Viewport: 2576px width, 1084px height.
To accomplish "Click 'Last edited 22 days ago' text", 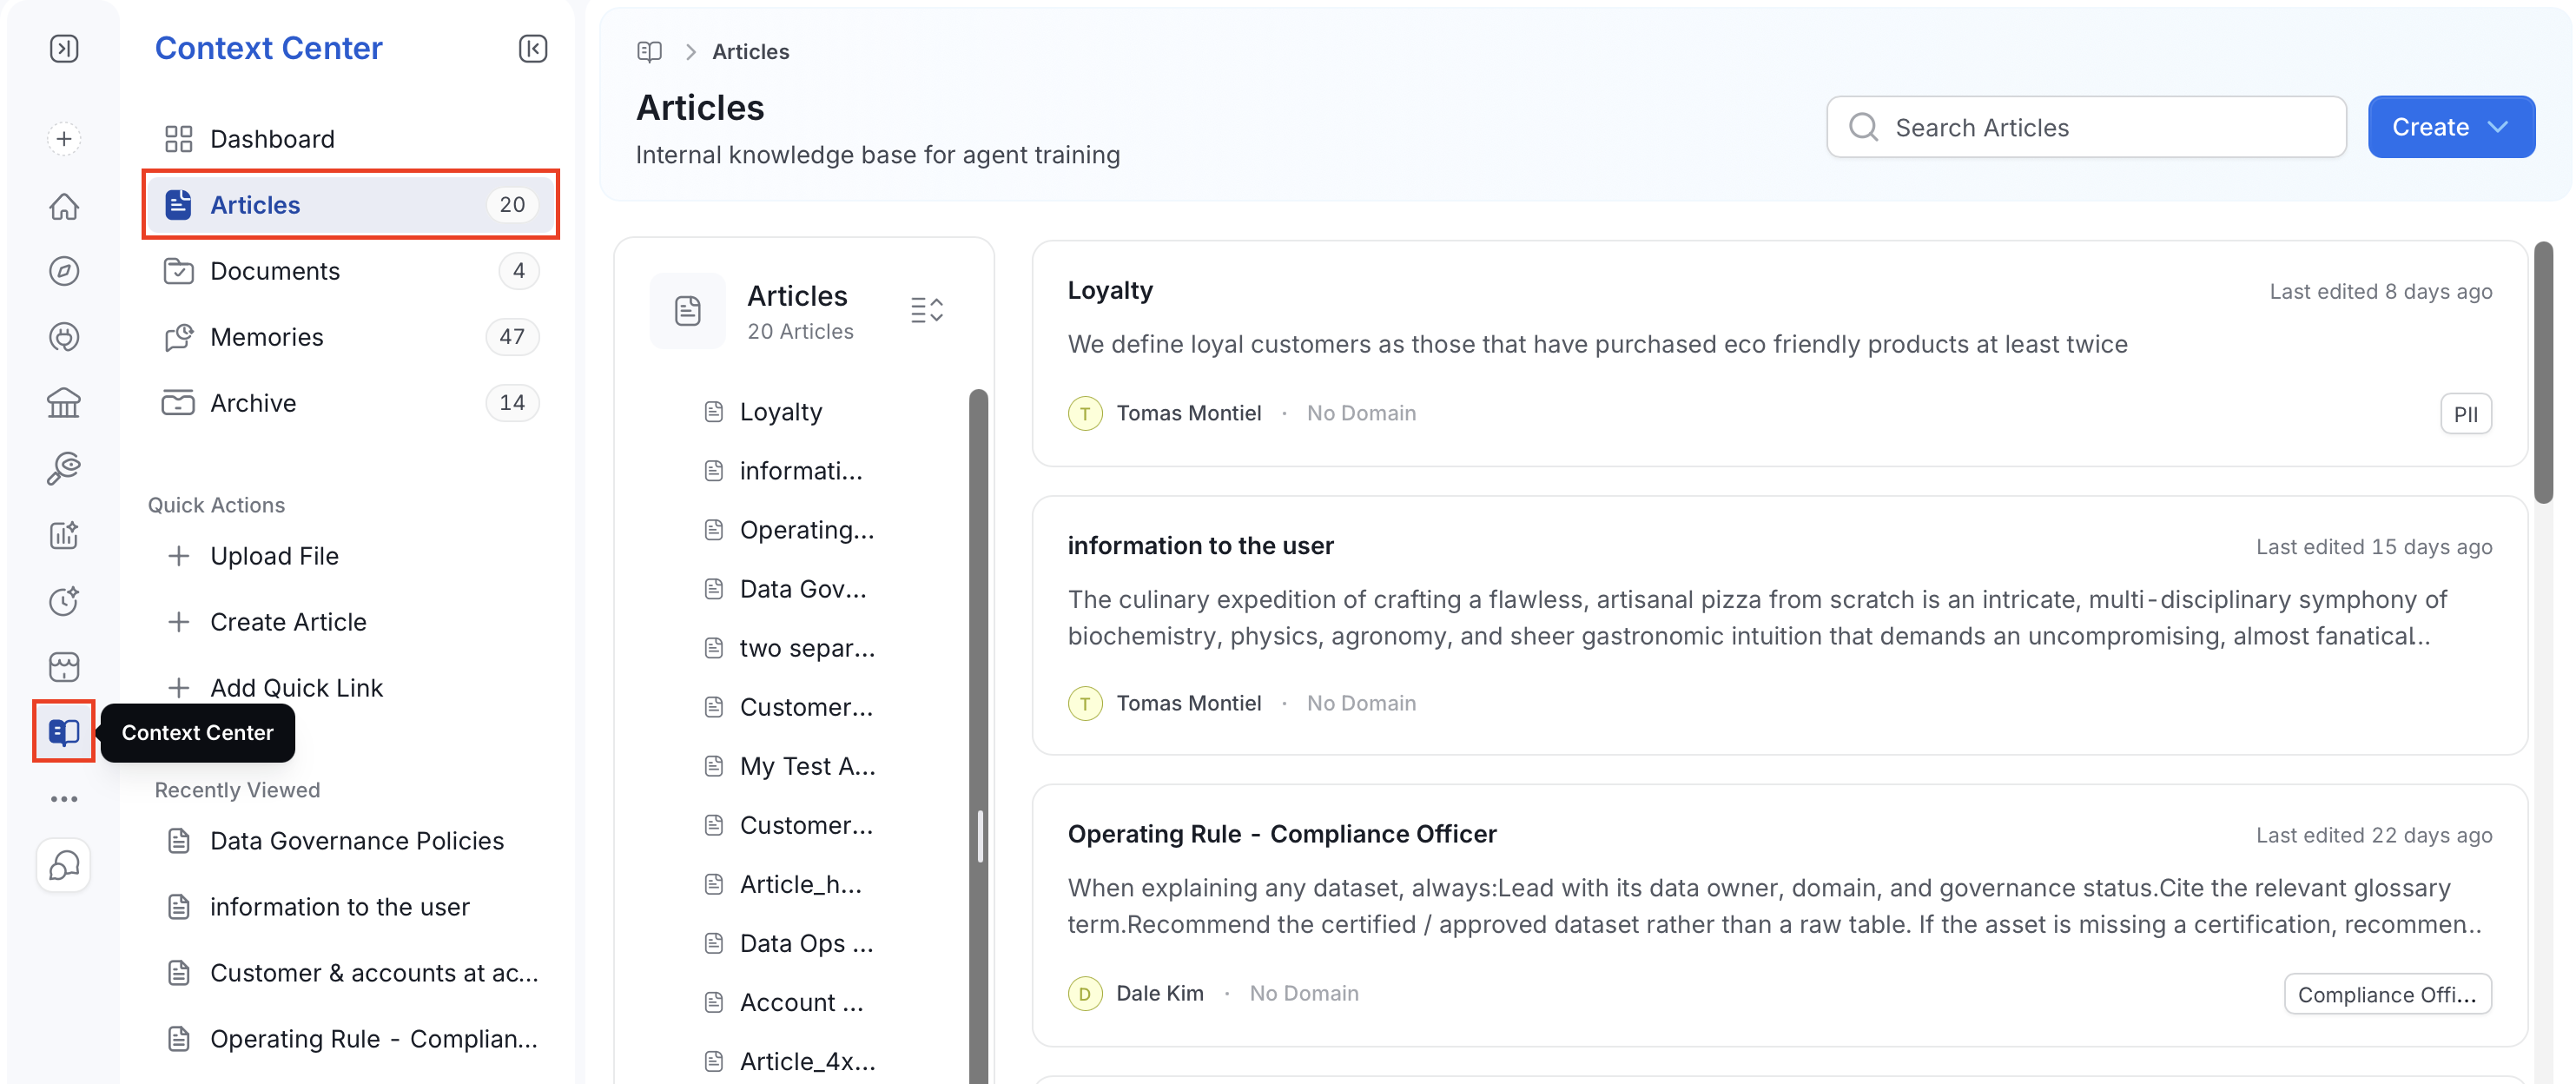I will click(2374, 835).
